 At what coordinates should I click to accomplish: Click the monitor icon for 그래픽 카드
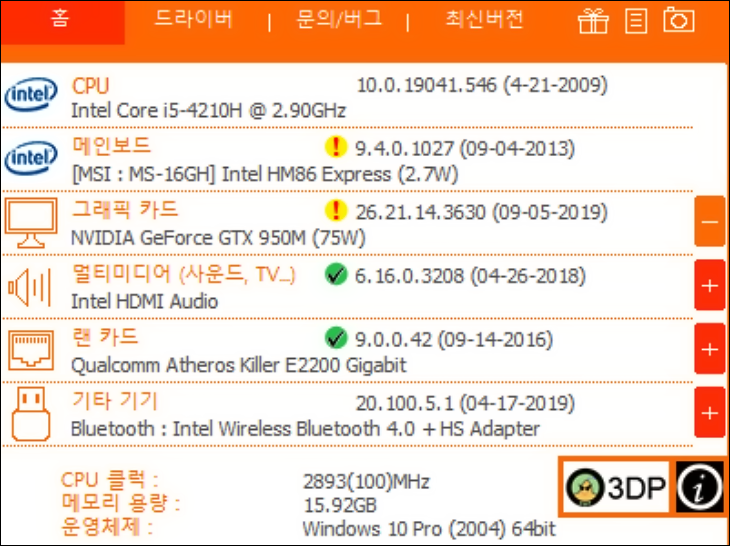[31, 222]
